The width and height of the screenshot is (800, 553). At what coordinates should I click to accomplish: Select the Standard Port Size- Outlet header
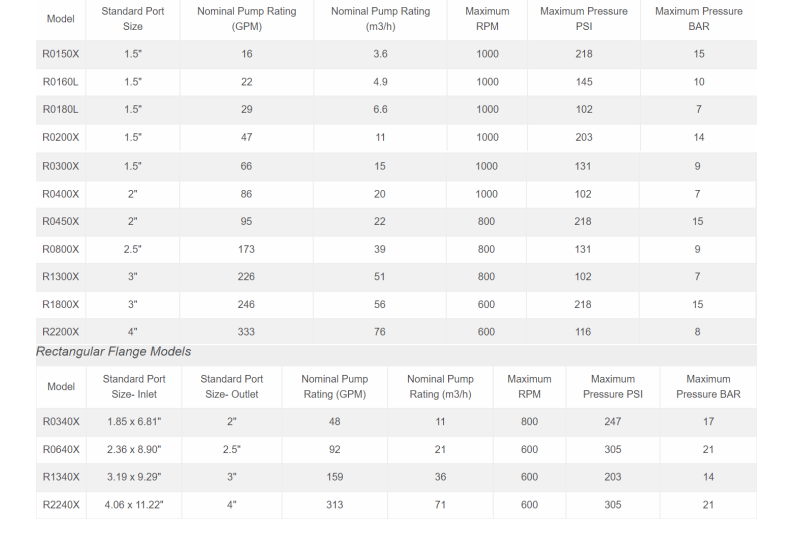click(x=231, y=387)
